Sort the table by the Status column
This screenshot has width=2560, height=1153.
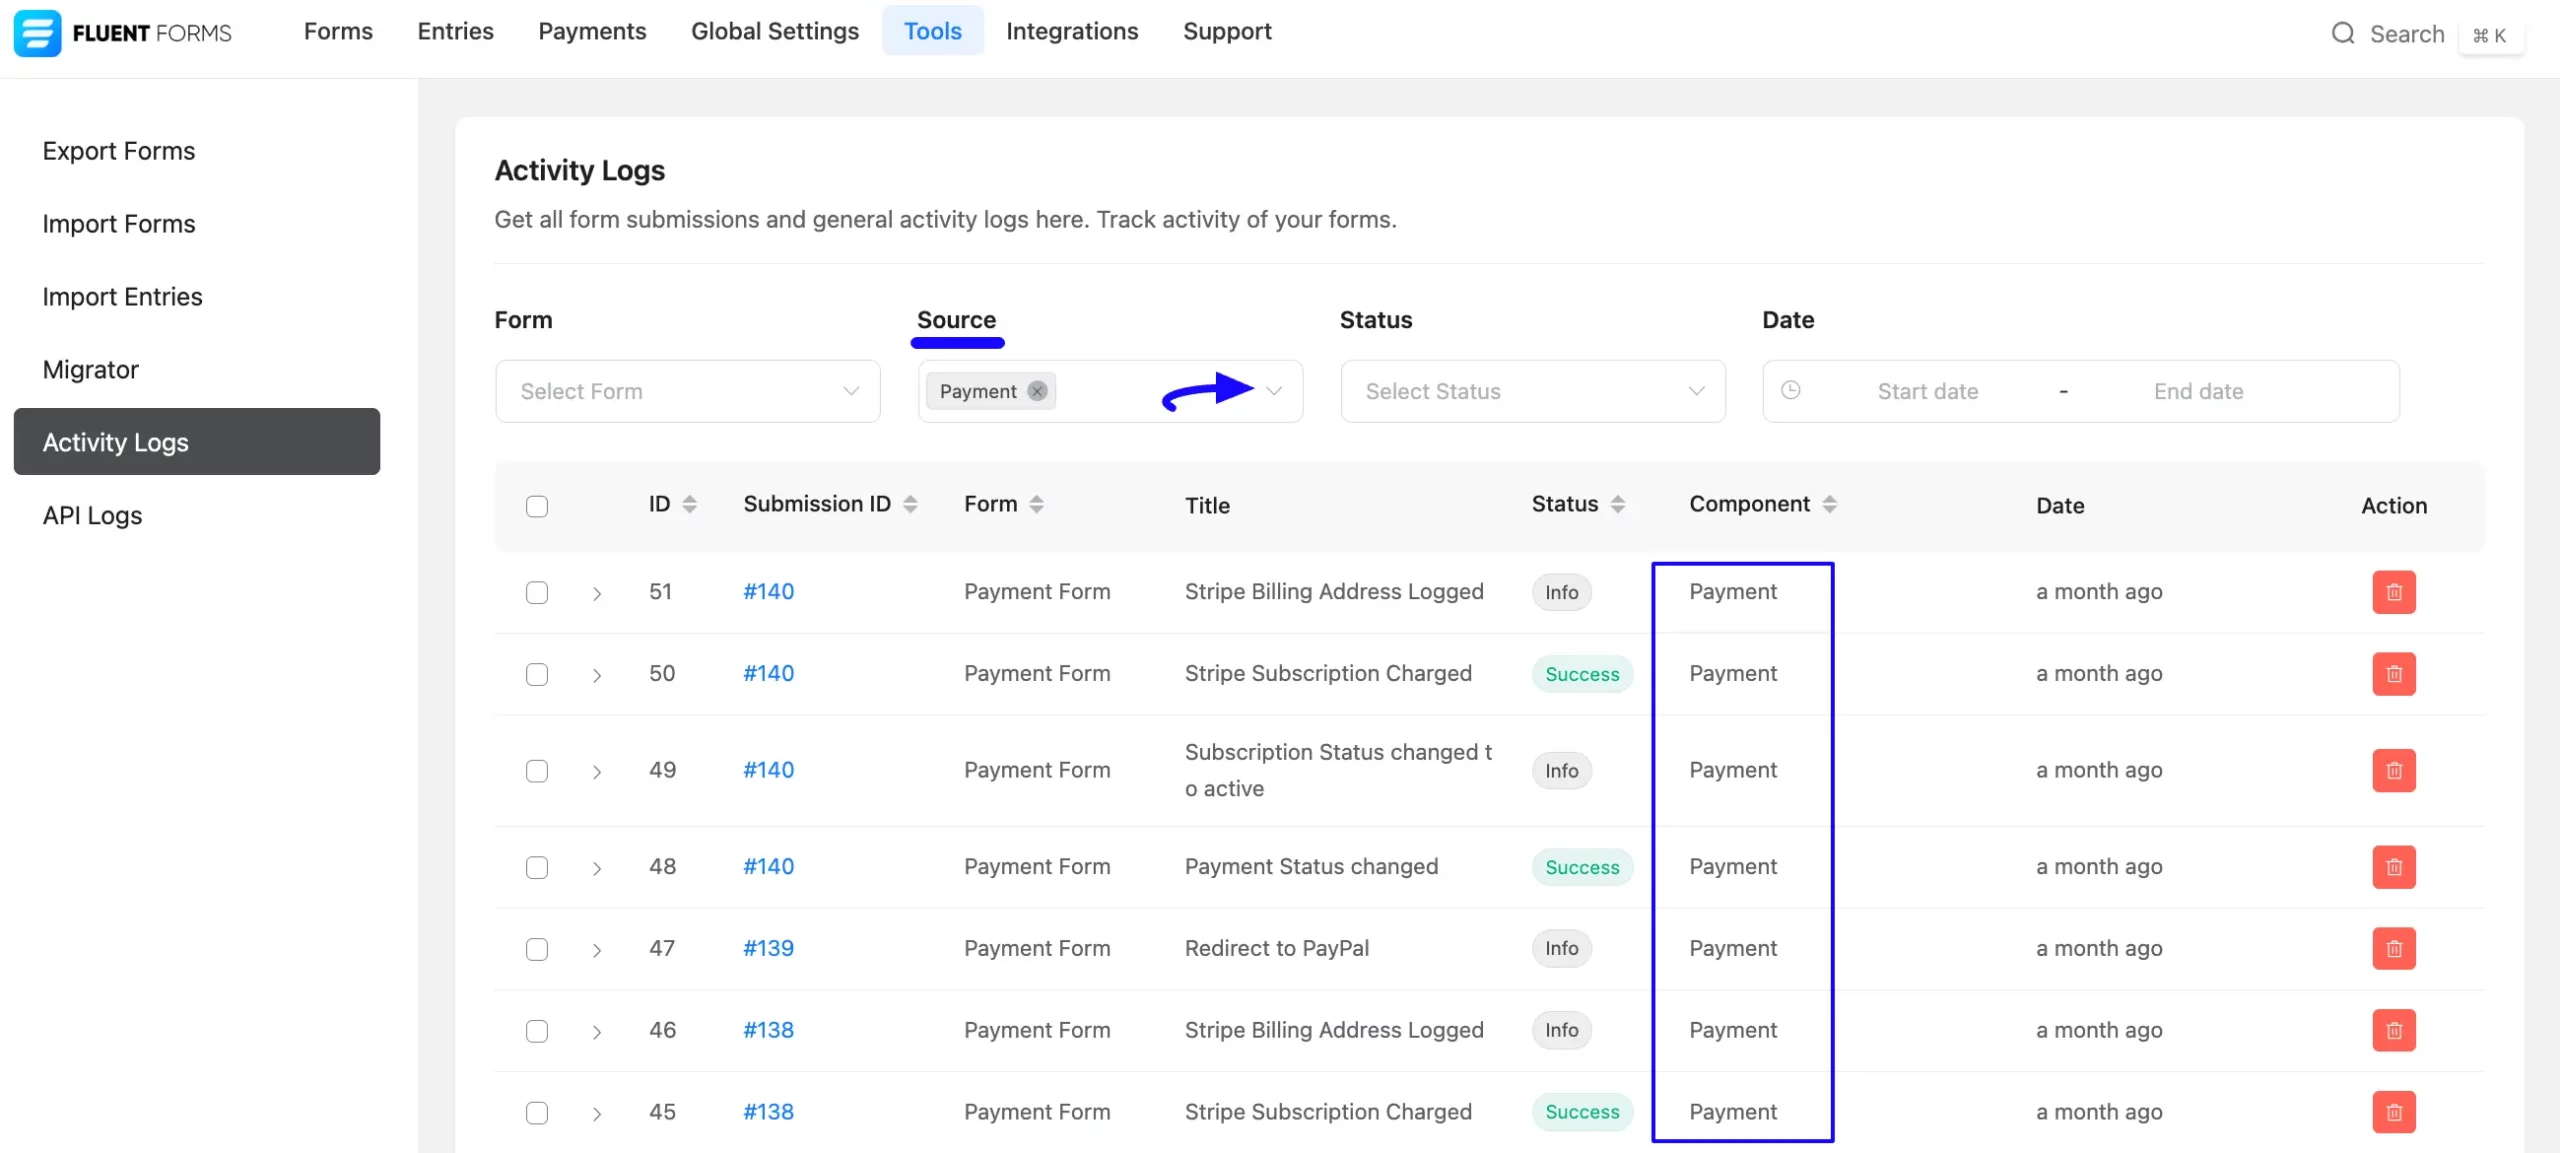pos(1618,503)
